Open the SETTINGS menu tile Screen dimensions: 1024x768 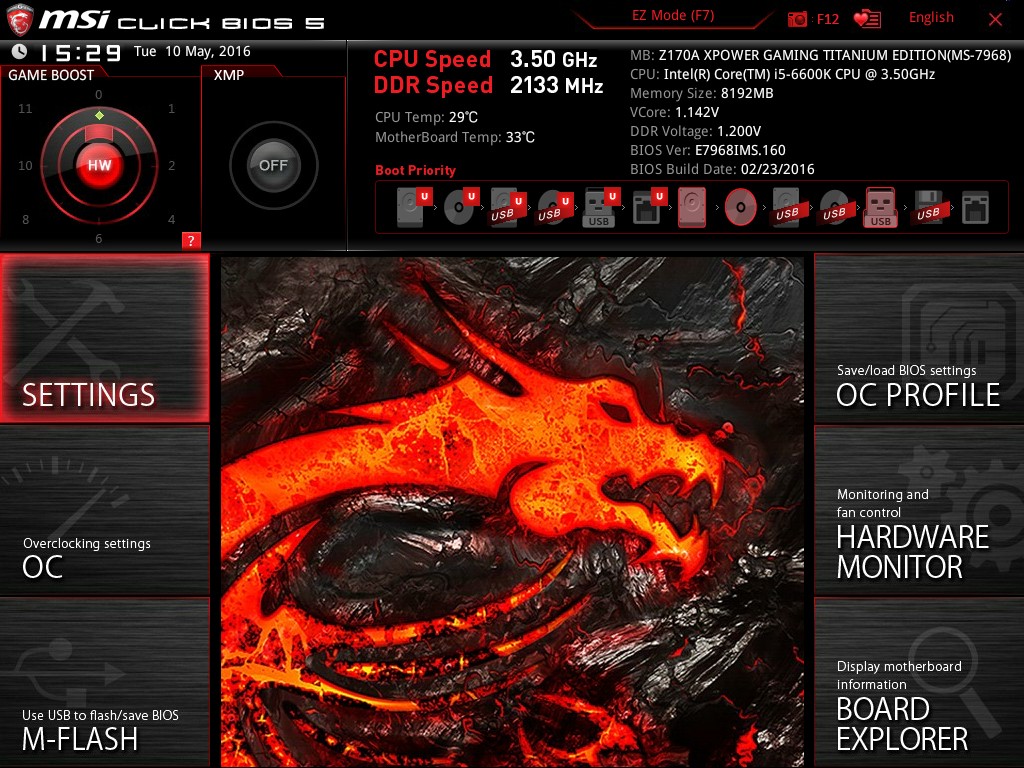tap(104, 338)
